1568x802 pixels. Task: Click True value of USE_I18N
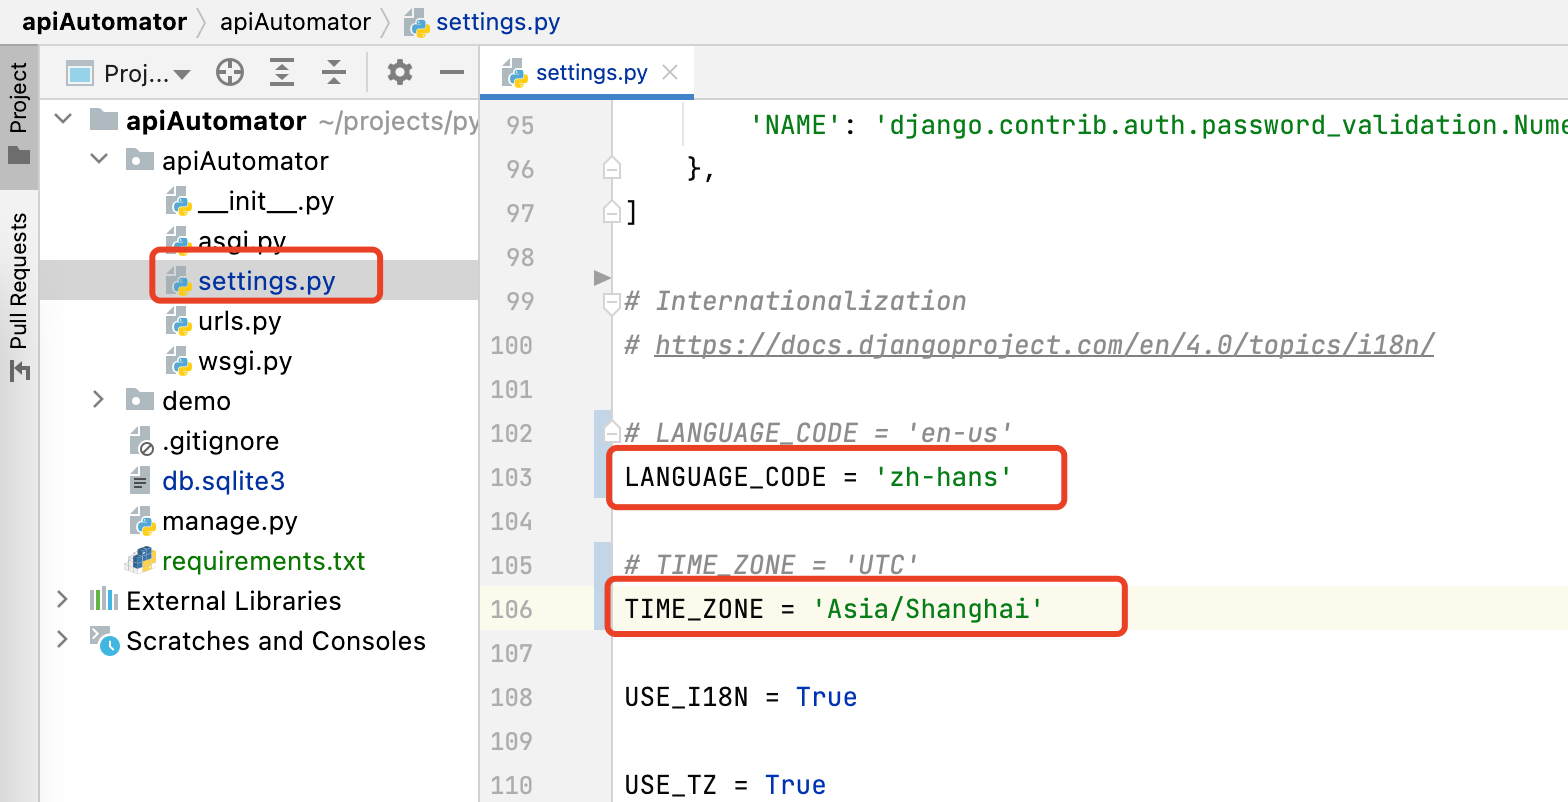pyautogui.click(x=826, y=697)
